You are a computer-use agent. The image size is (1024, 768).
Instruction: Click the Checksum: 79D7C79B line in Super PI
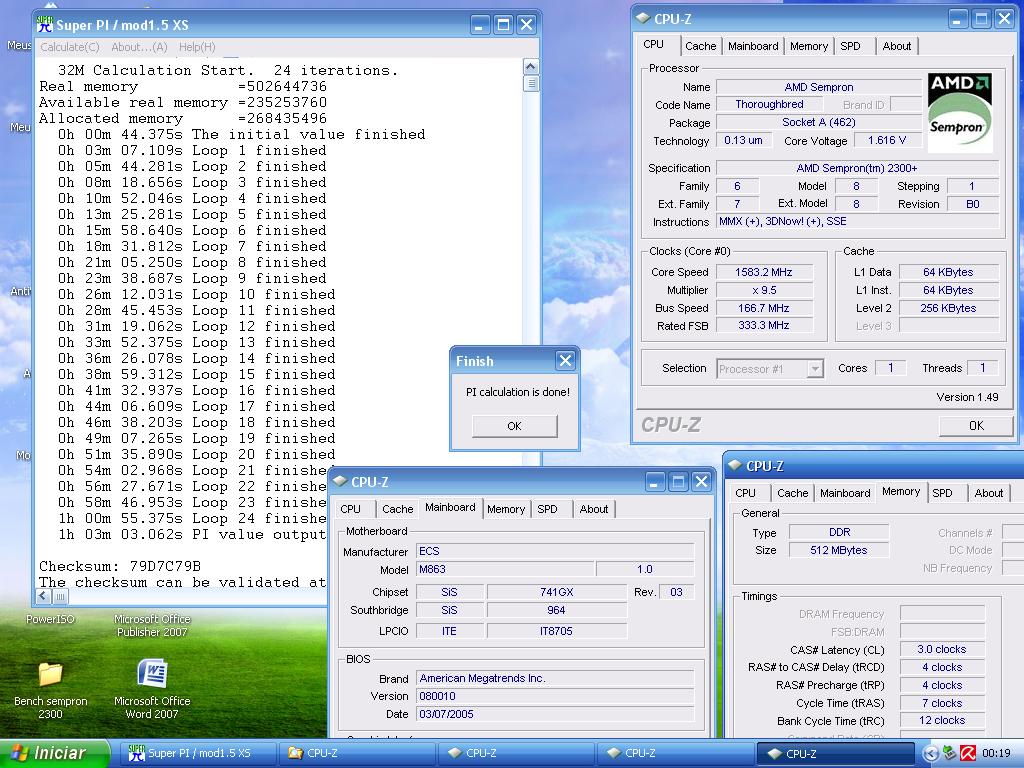point(120,566)
